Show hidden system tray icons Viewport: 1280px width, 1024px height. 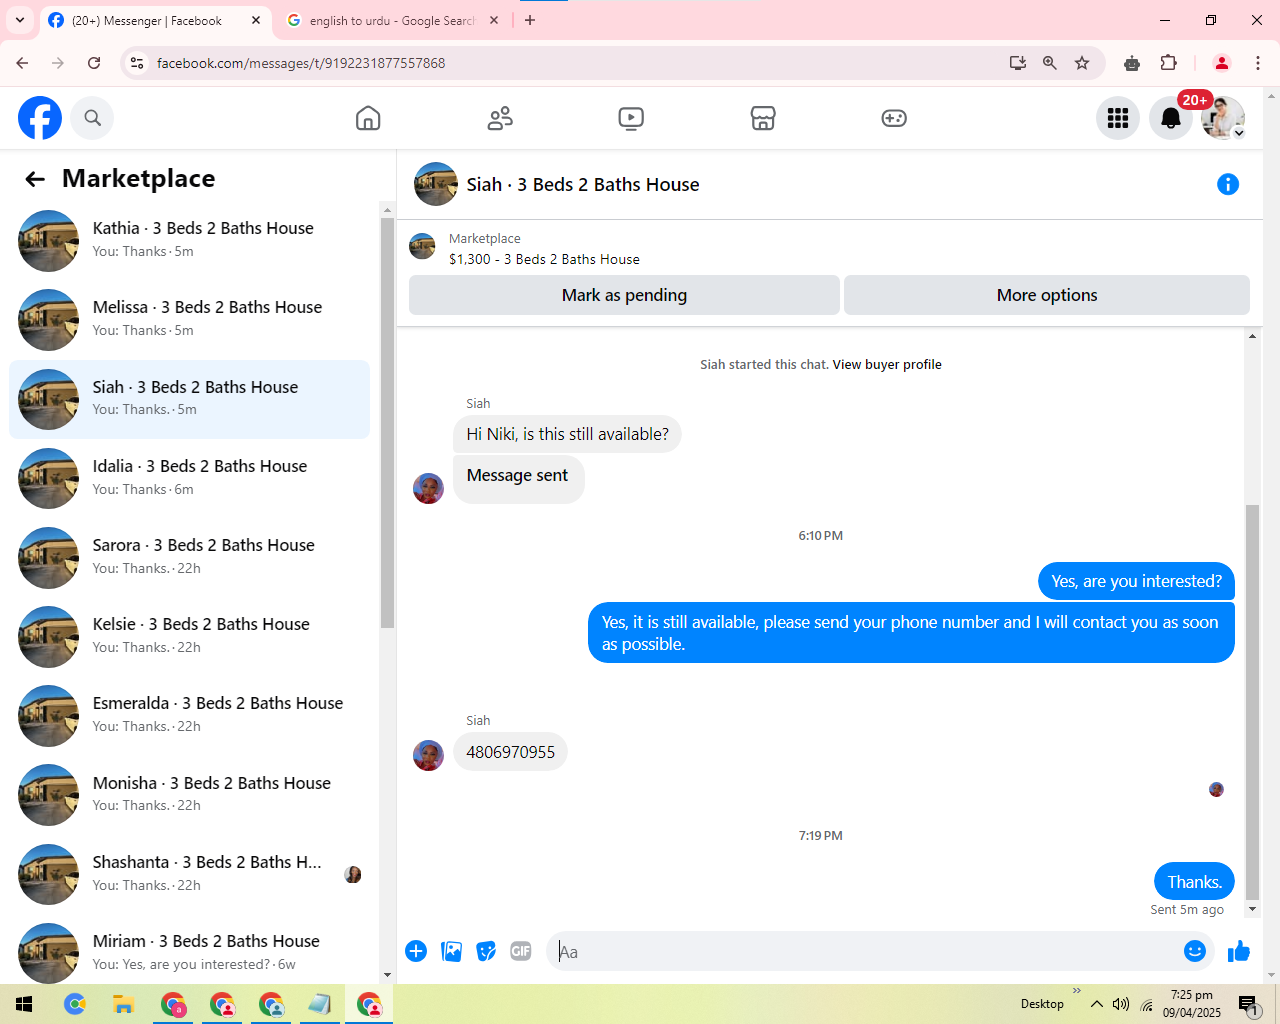click(x=1097, y=1004)
